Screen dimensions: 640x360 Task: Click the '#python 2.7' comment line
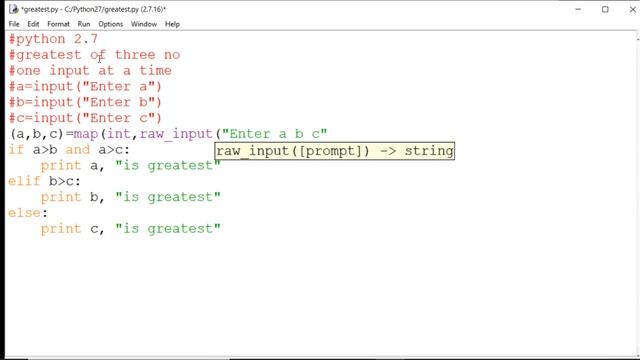coord(53,39)
